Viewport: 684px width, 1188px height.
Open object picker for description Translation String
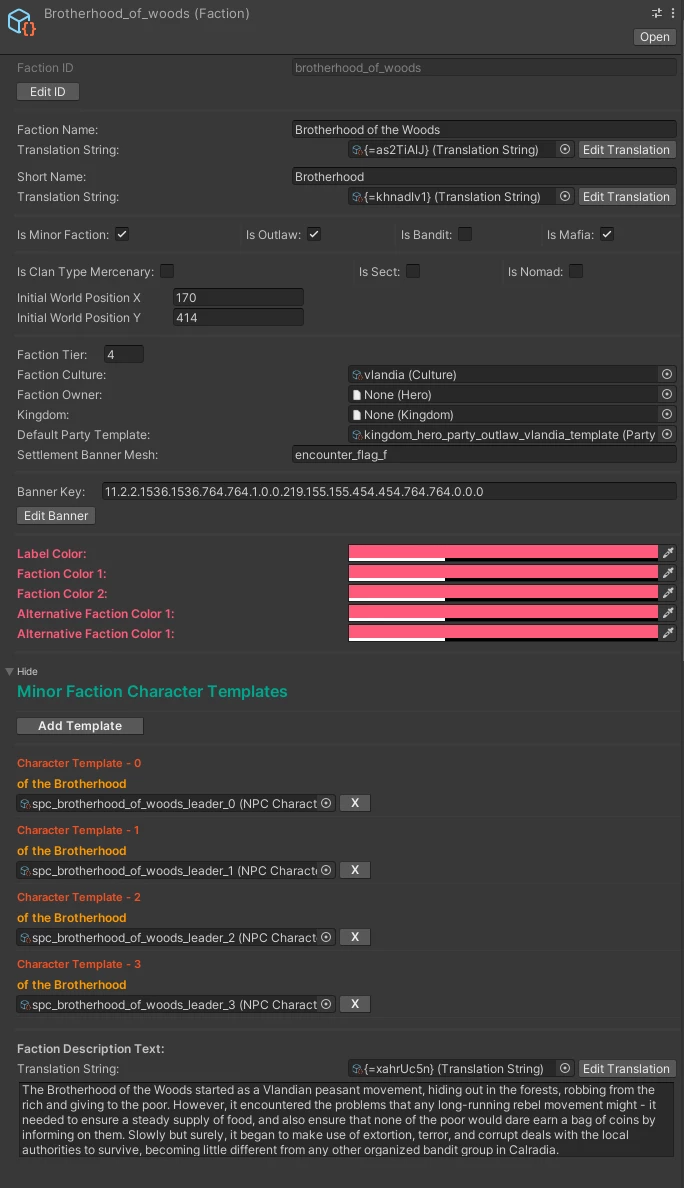click(x=565, y=1068)
